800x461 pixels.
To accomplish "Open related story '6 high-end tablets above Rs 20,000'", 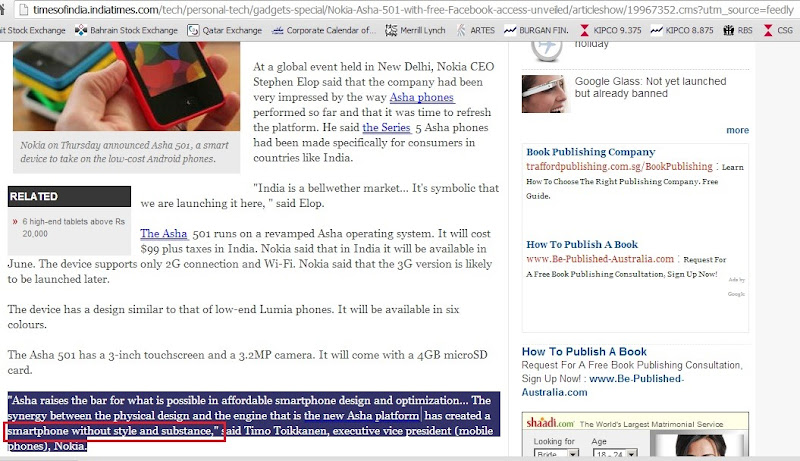I will pos(73,227).
